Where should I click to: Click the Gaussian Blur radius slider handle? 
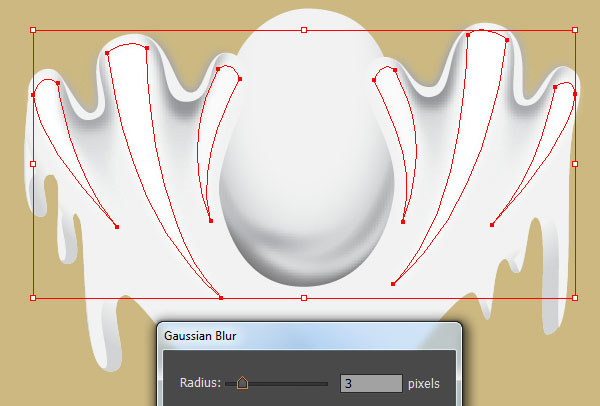click(x=242, y=382)
